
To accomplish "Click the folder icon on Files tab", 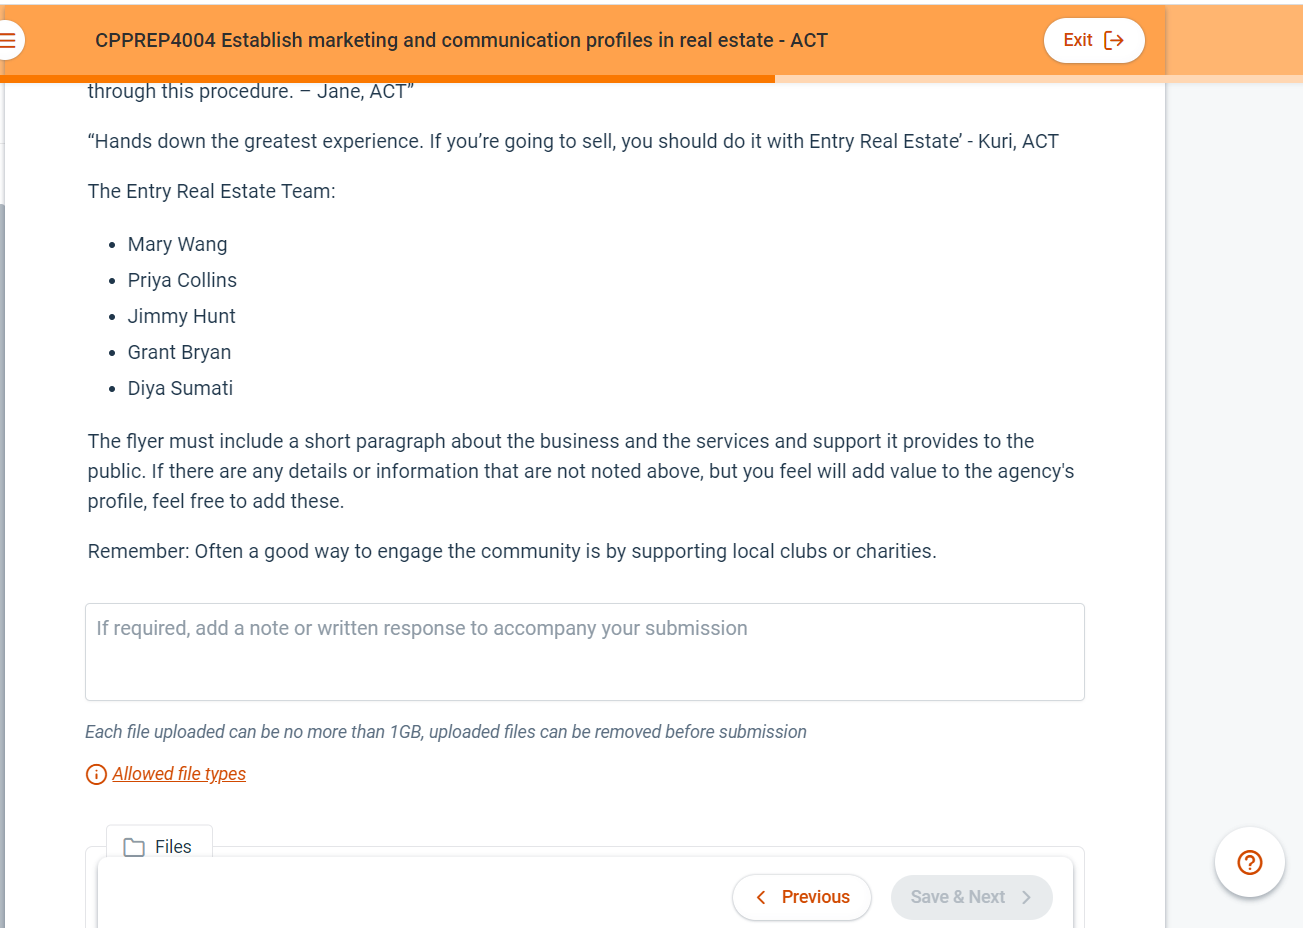I will pos(134,847).
